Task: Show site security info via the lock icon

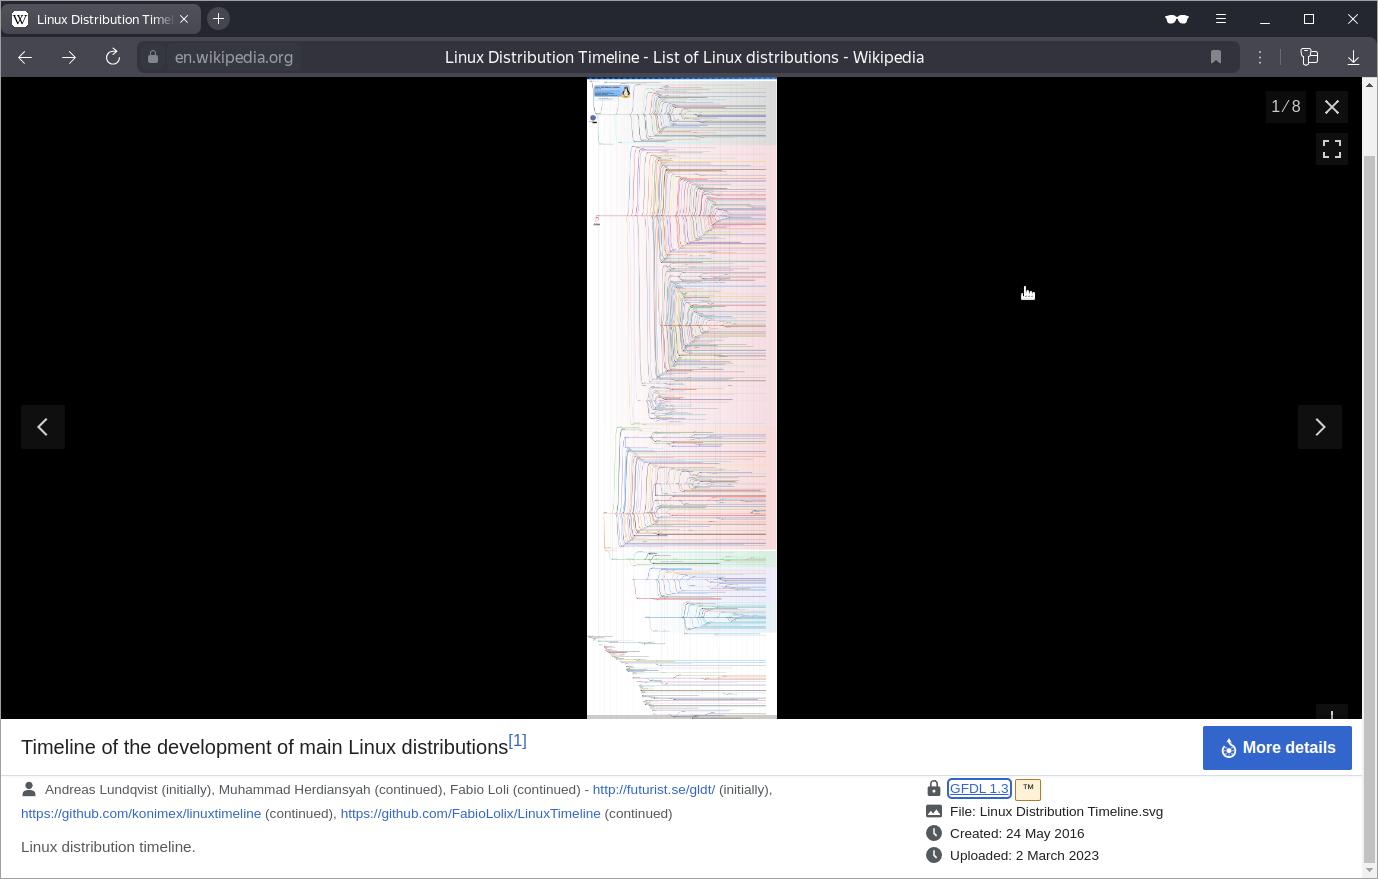Action: click(153, 58)
